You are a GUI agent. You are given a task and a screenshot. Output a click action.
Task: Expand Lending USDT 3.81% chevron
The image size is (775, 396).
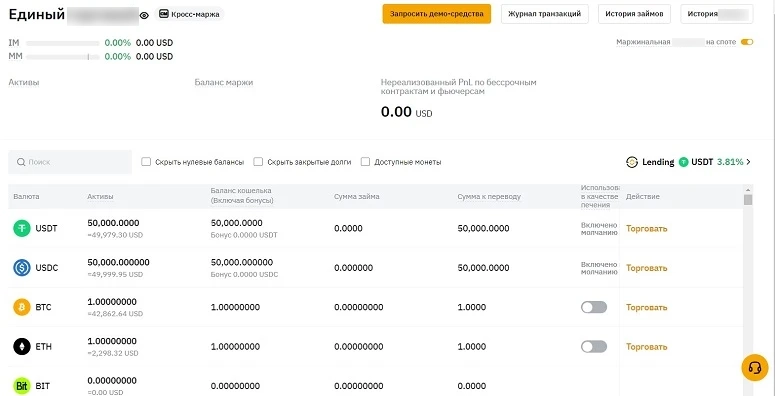(748, 162)
